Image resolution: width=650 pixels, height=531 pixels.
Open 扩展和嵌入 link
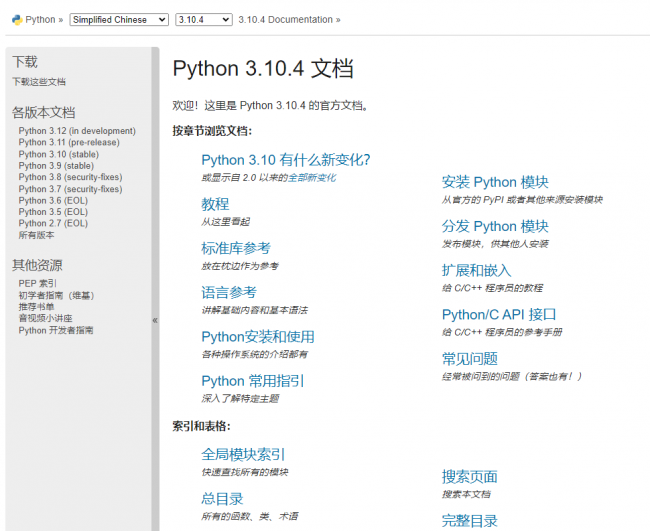476,270
